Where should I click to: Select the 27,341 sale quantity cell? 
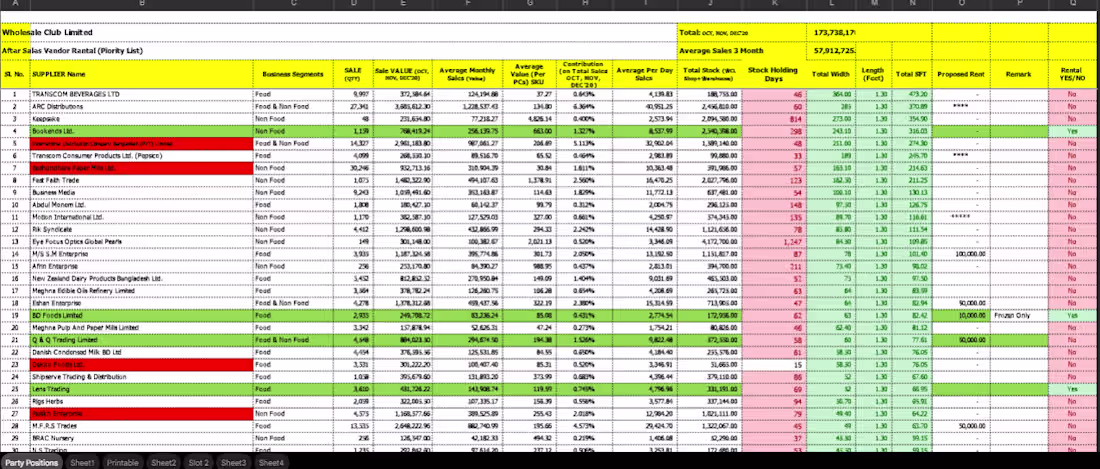click(x=353, y=106)
